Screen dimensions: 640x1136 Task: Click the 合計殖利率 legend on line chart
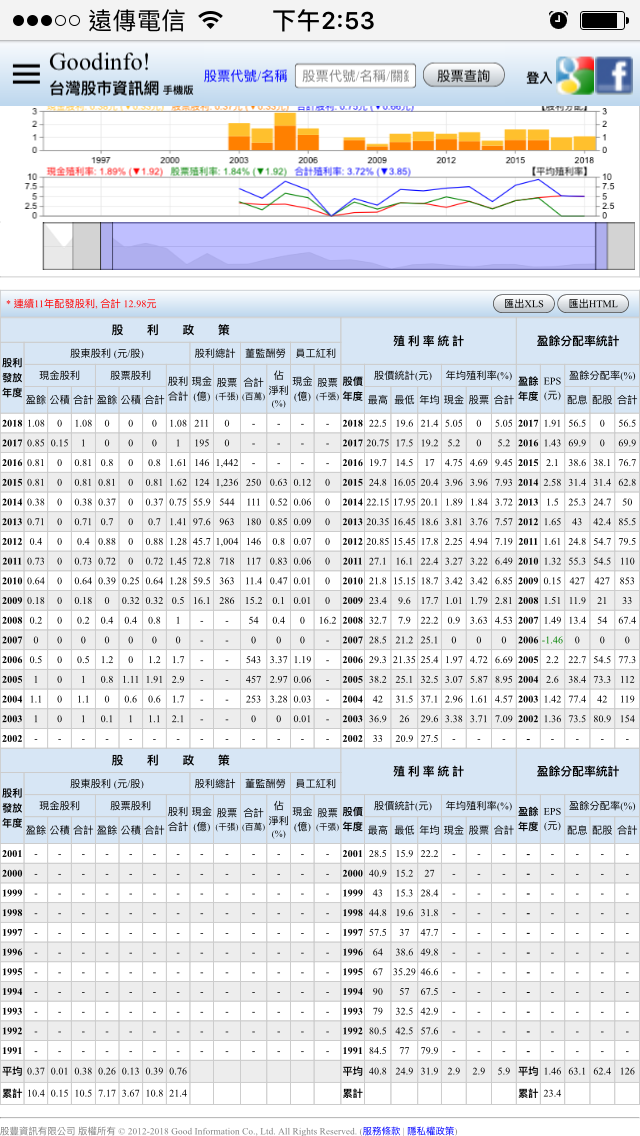[x=353, y=171]
